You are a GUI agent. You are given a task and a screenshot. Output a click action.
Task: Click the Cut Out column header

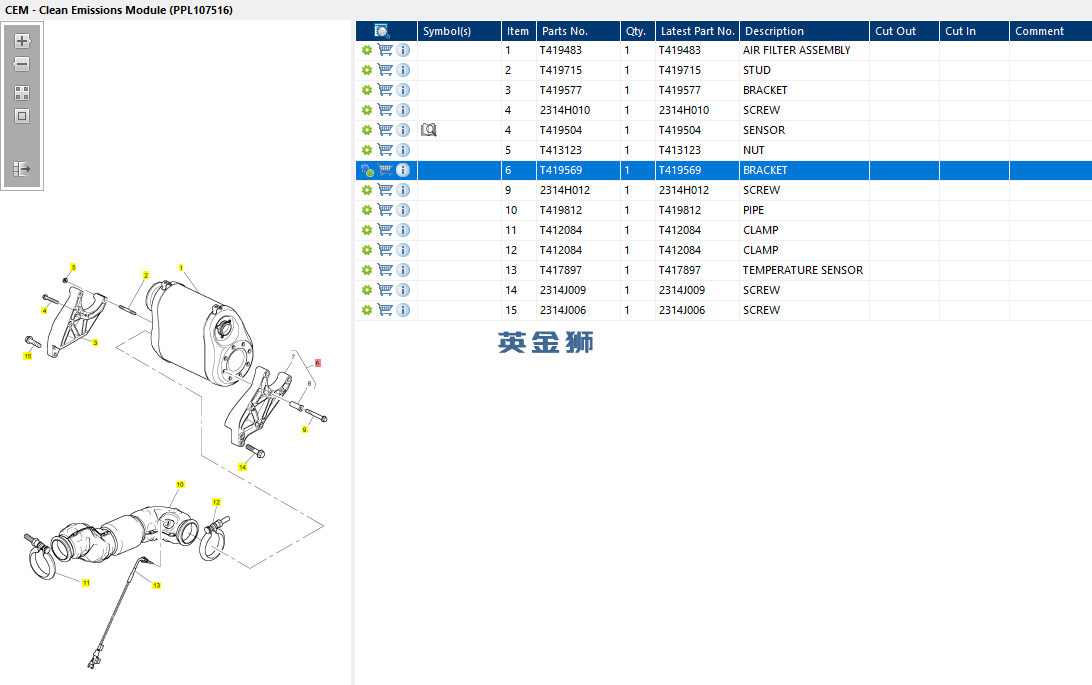point(904,31)
